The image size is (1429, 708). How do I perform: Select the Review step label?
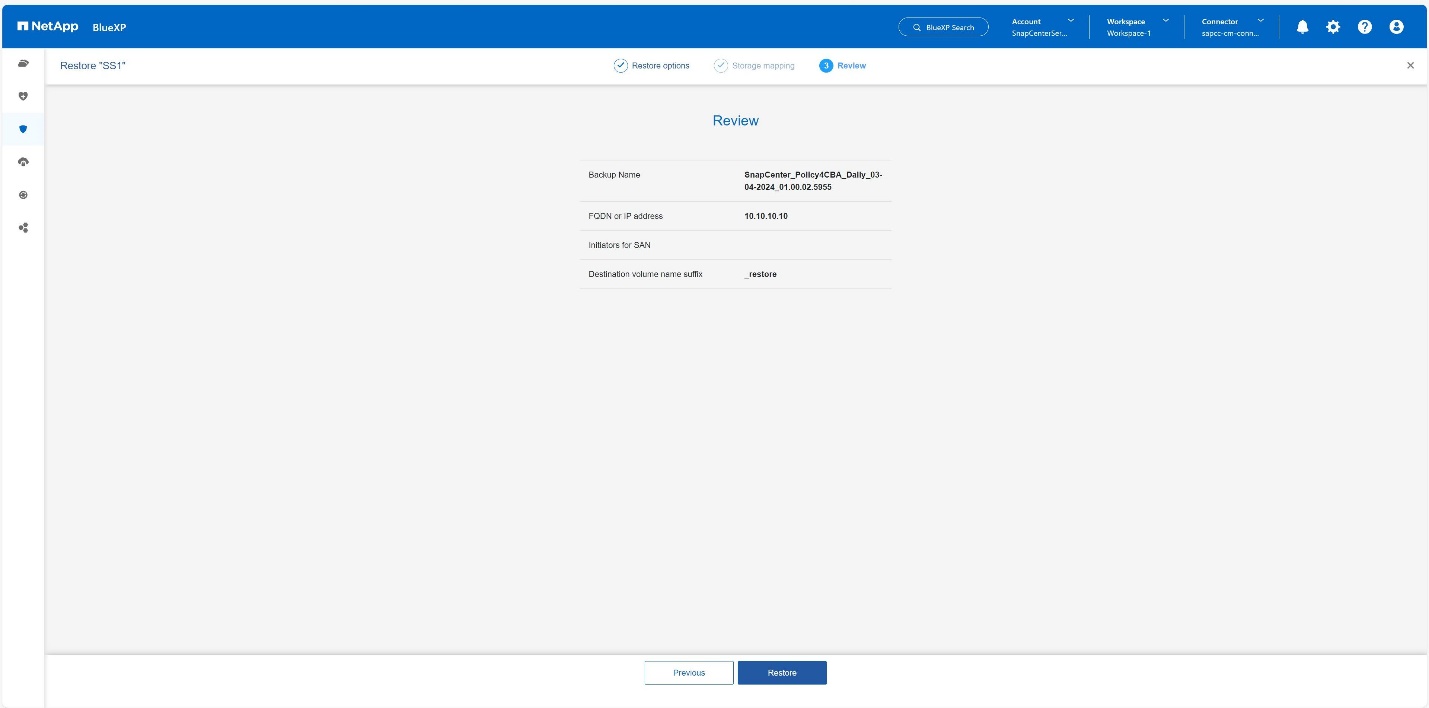coord(852,66)
